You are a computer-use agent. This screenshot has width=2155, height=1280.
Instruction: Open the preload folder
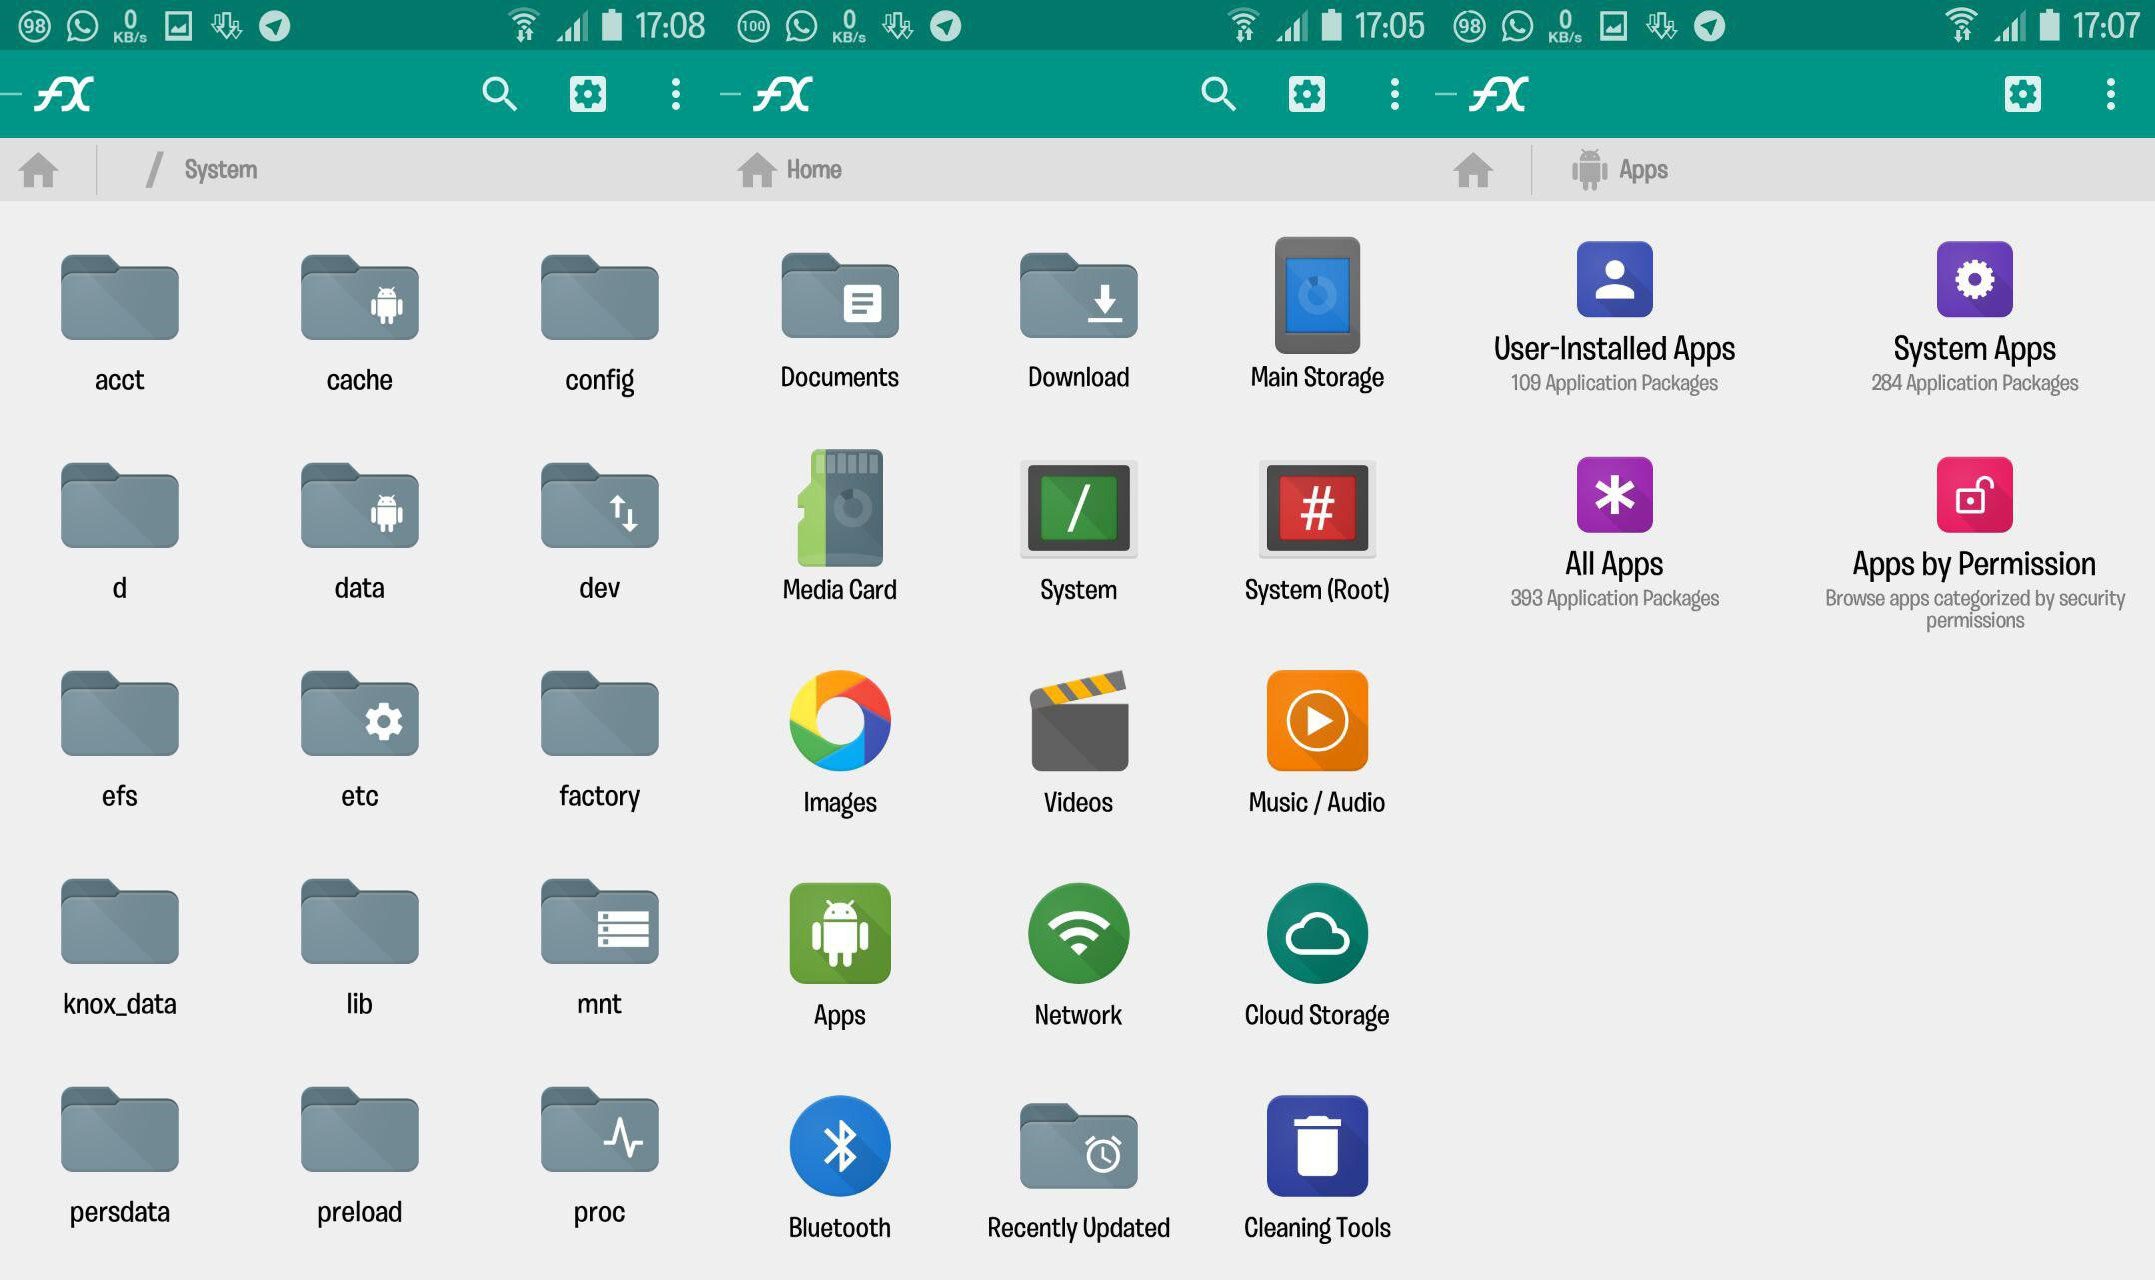click(x=359, y=1130)
